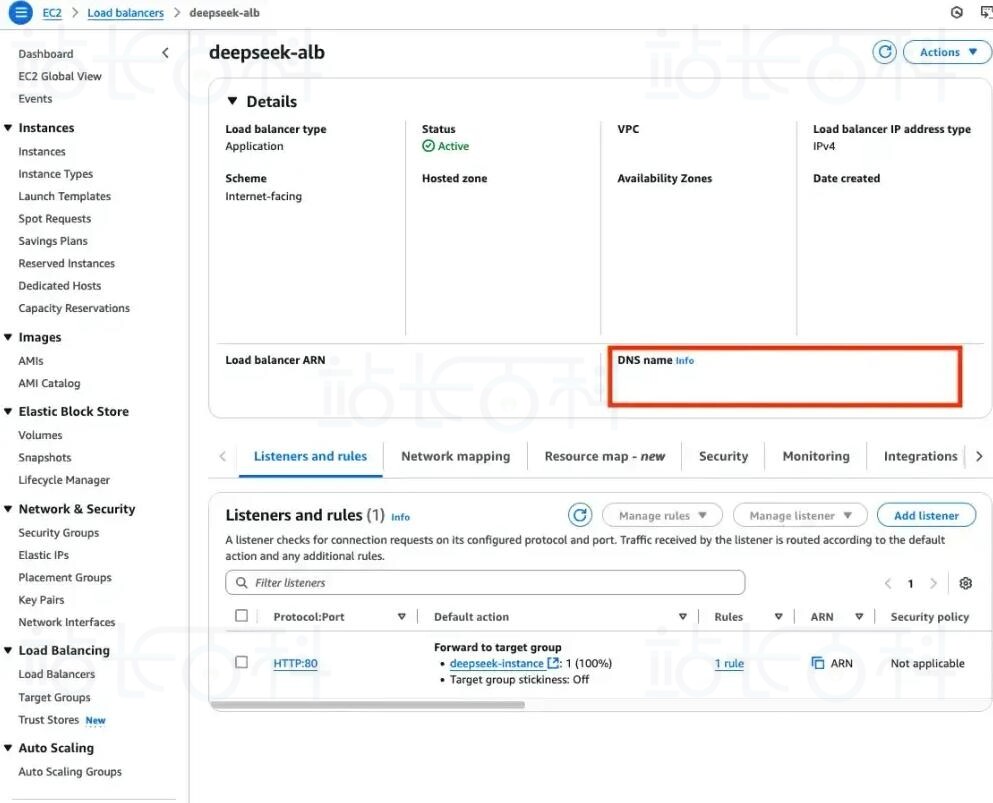Open AMI Catalog in sidebar
Viewport: 993px width, 803px height.
49,383
